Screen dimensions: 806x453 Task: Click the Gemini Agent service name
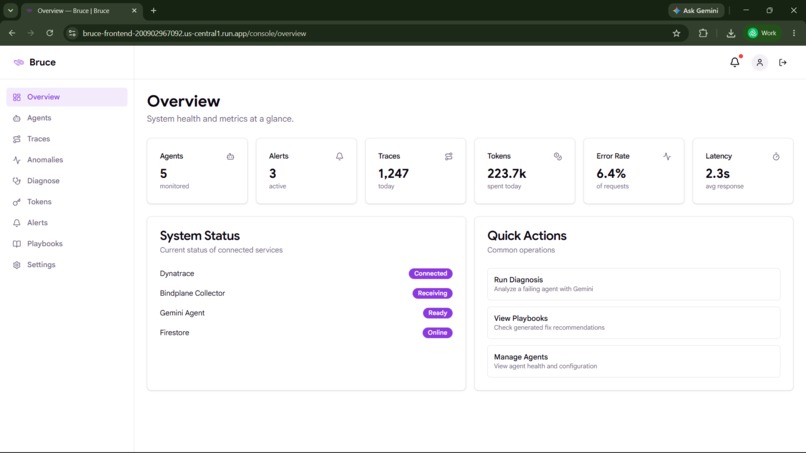[182, 313]
